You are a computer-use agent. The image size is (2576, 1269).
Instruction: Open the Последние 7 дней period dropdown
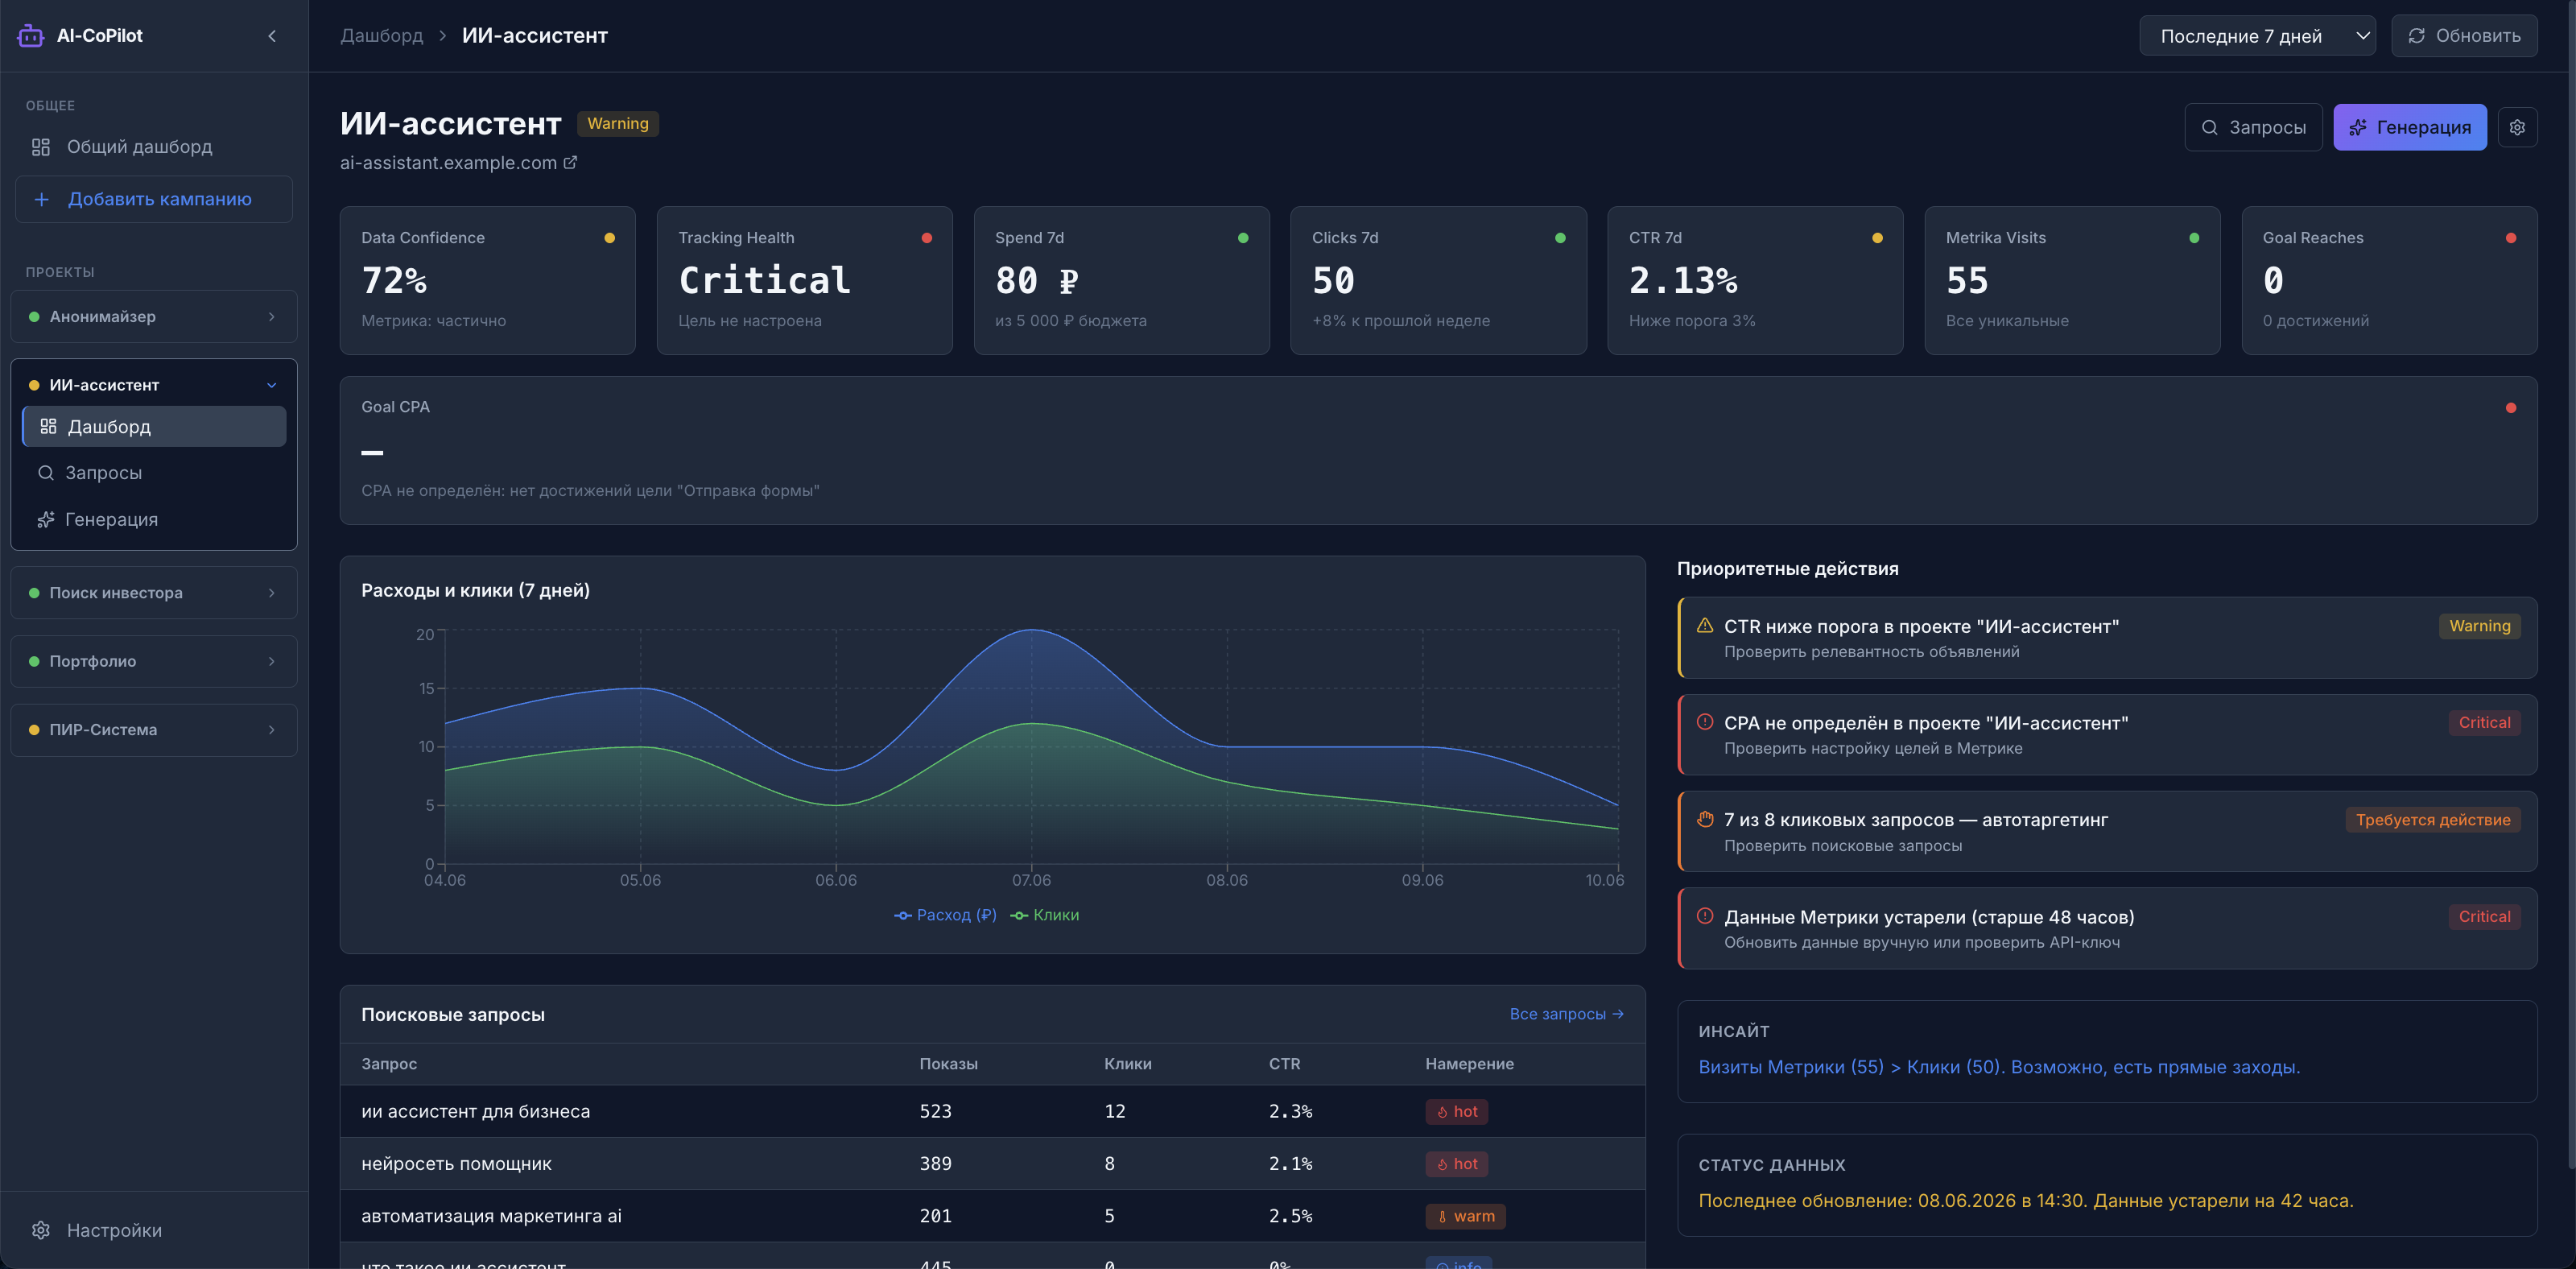click(2257, 36)
